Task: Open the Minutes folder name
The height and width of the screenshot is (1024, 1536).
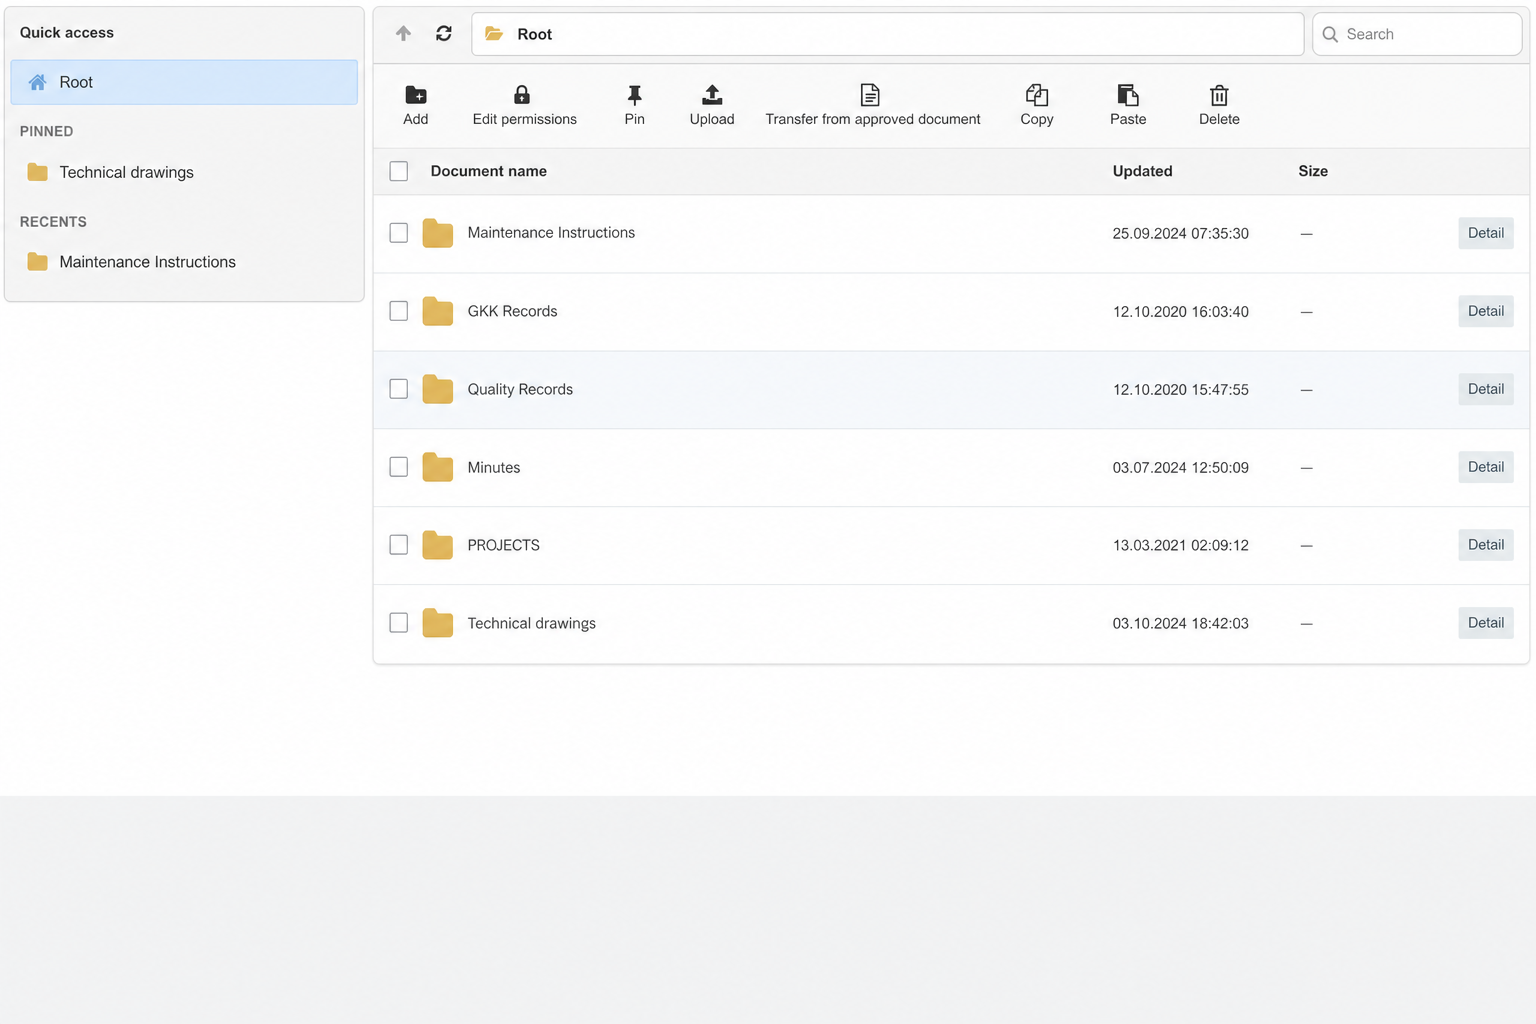Action: [x=494, y=467]
